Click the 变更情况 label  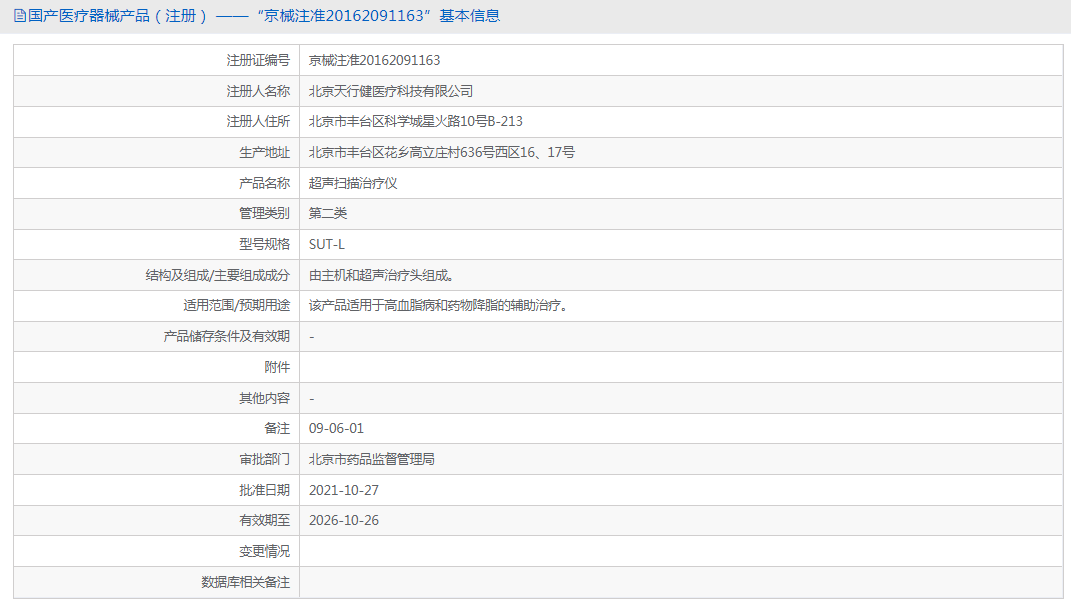point(264,551)
